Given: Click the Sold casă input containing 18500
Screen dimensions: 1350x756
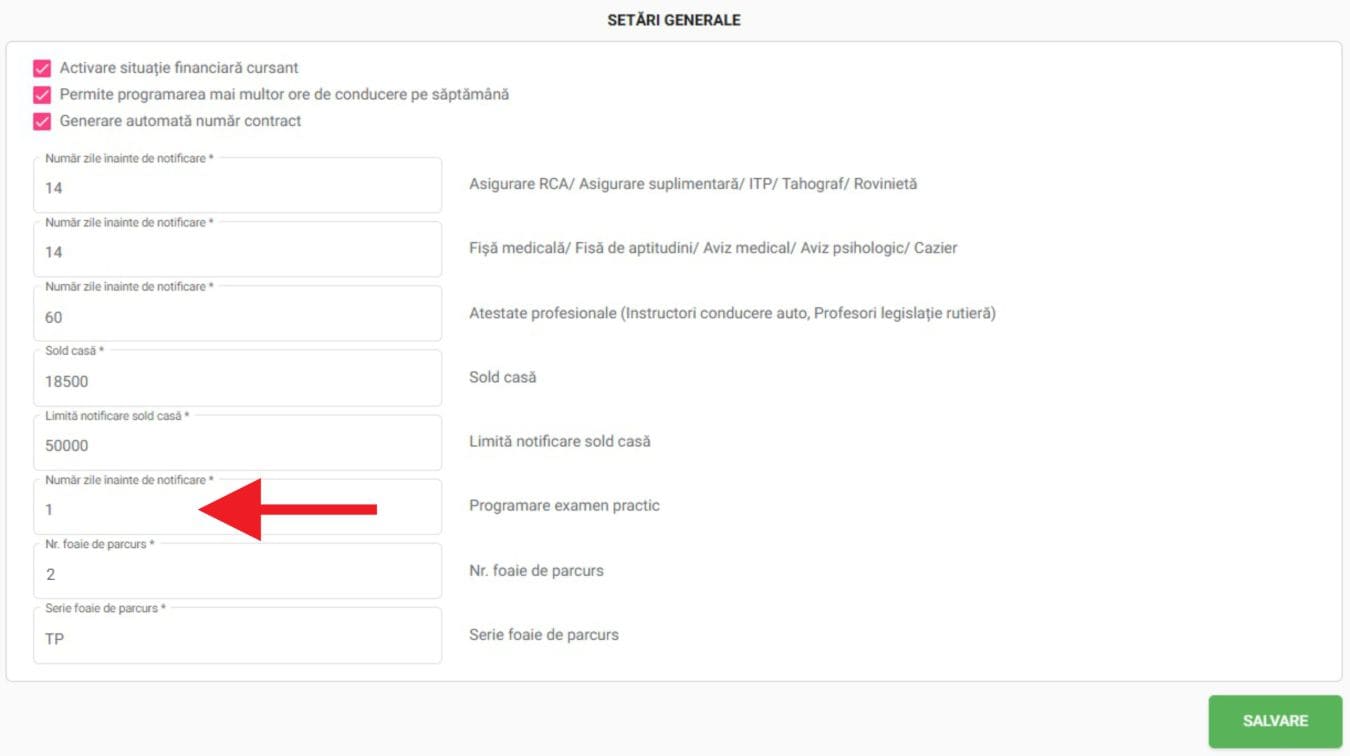Looking at the screenshot, I should pos(237,381).
